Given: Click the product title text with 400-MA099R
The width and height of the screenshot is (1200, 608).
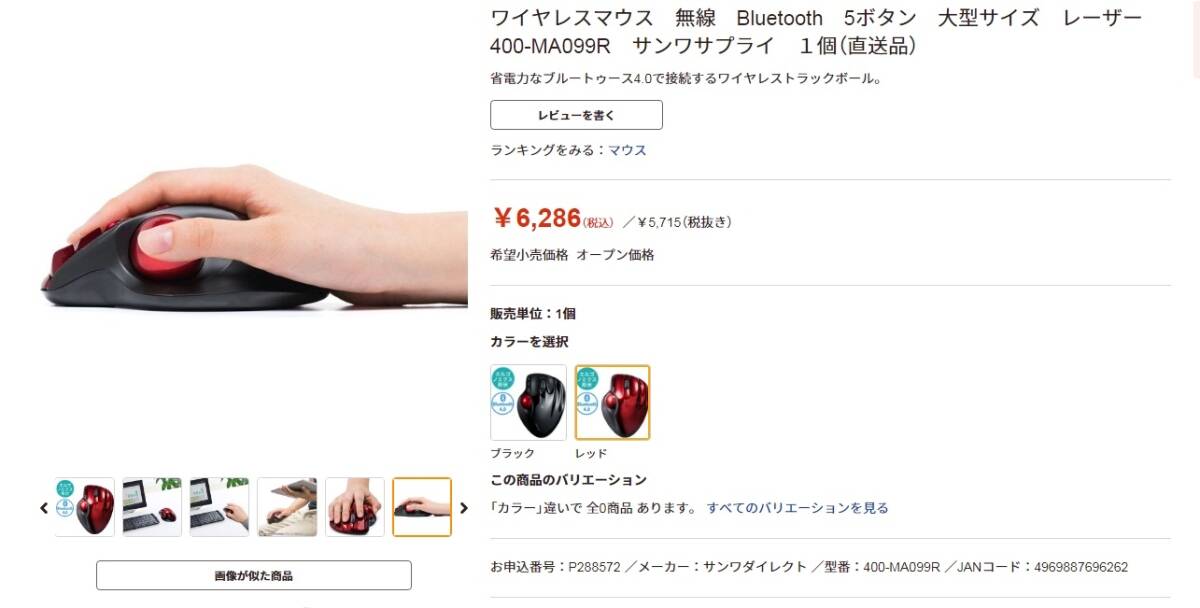Looking at the screenshot, I should pos(816,32).
